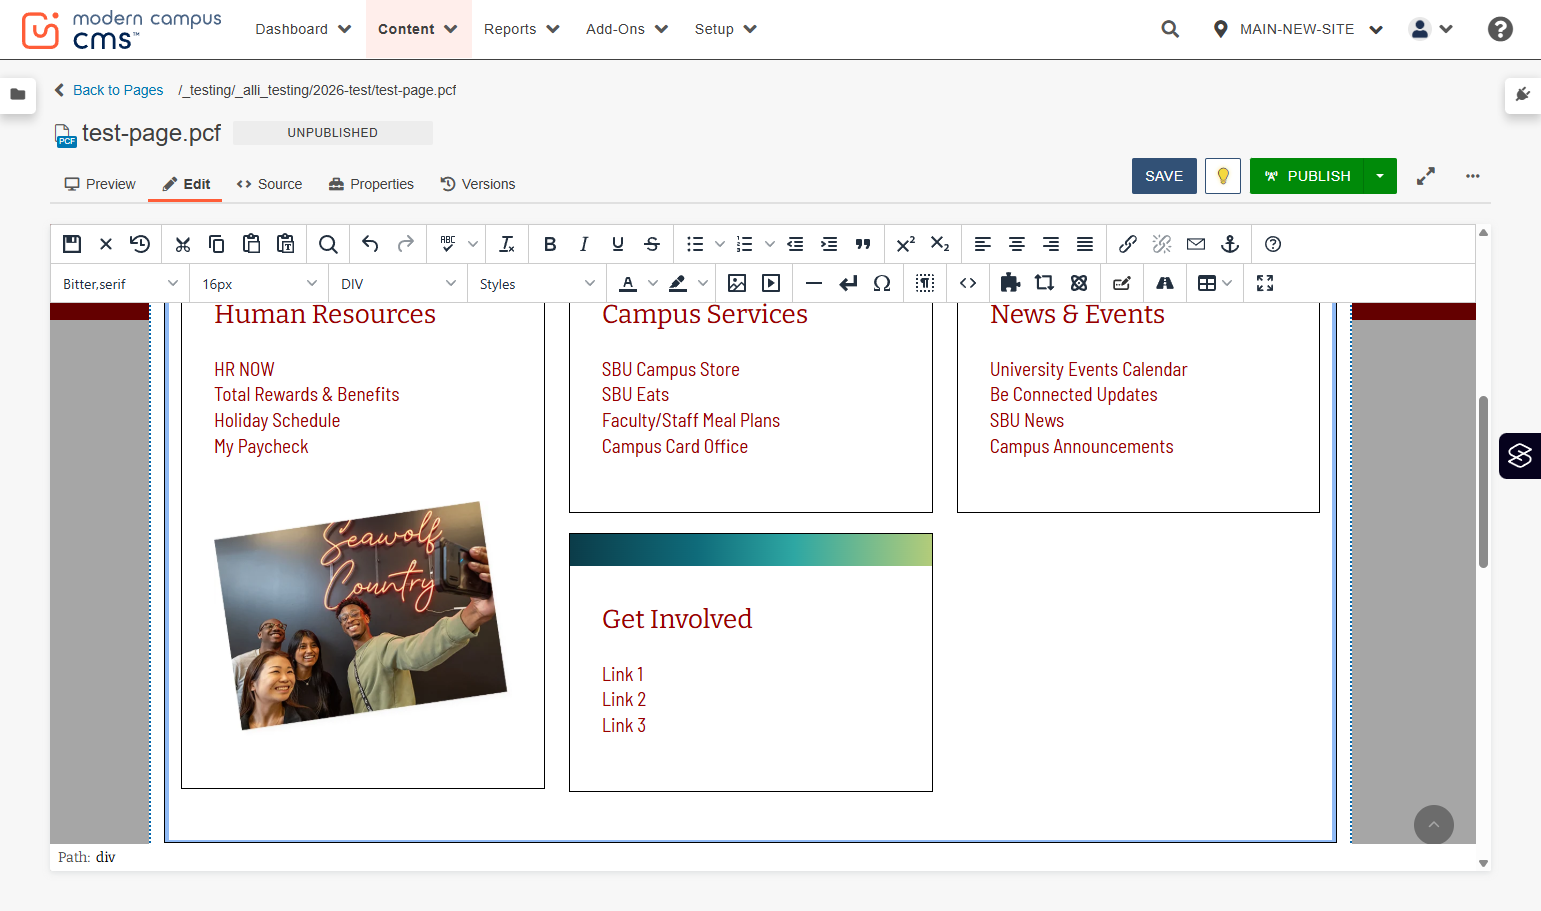Image resolution: width=1541 pixels, height=911 pixels.
Task: Open the Reports menu
Action: click(x=522, y=29)
